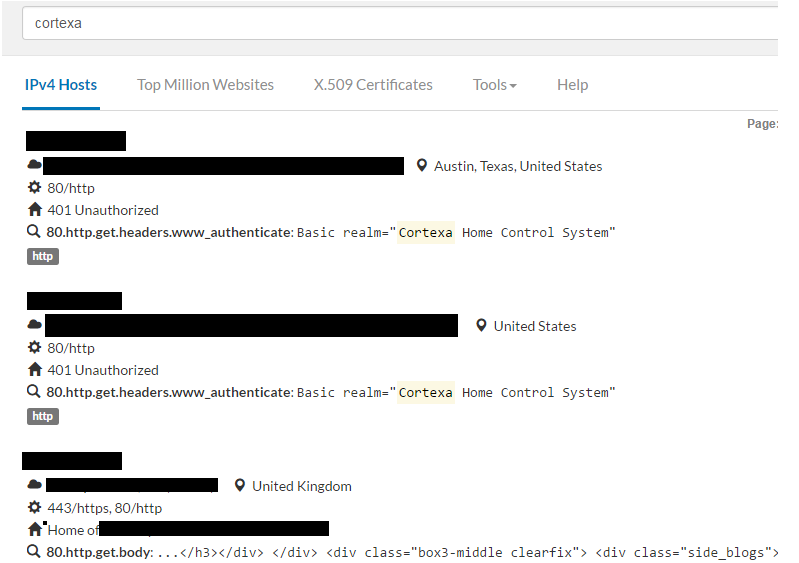This screenshot has height=563, width=799.
Task: Select highlighted Cortexa in United States result
Action: [425, 393]
